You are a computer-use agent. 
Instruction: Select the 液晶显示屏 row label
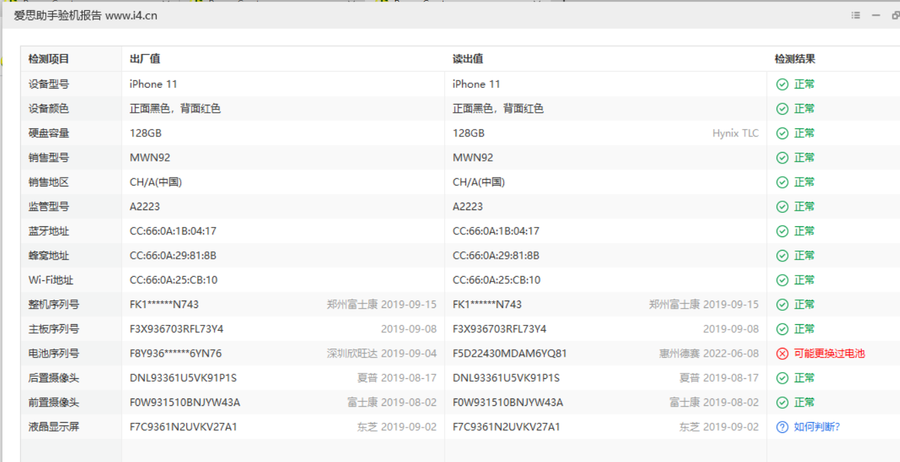point(54,427)
